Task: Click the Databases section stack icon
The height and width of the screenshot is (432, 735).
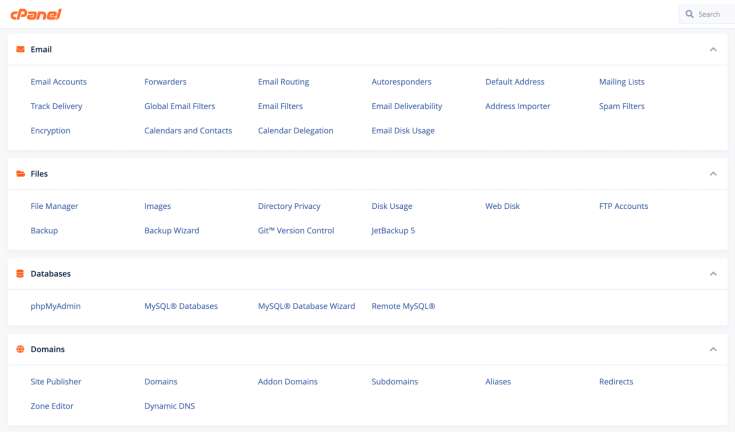Action: [20, 274]
